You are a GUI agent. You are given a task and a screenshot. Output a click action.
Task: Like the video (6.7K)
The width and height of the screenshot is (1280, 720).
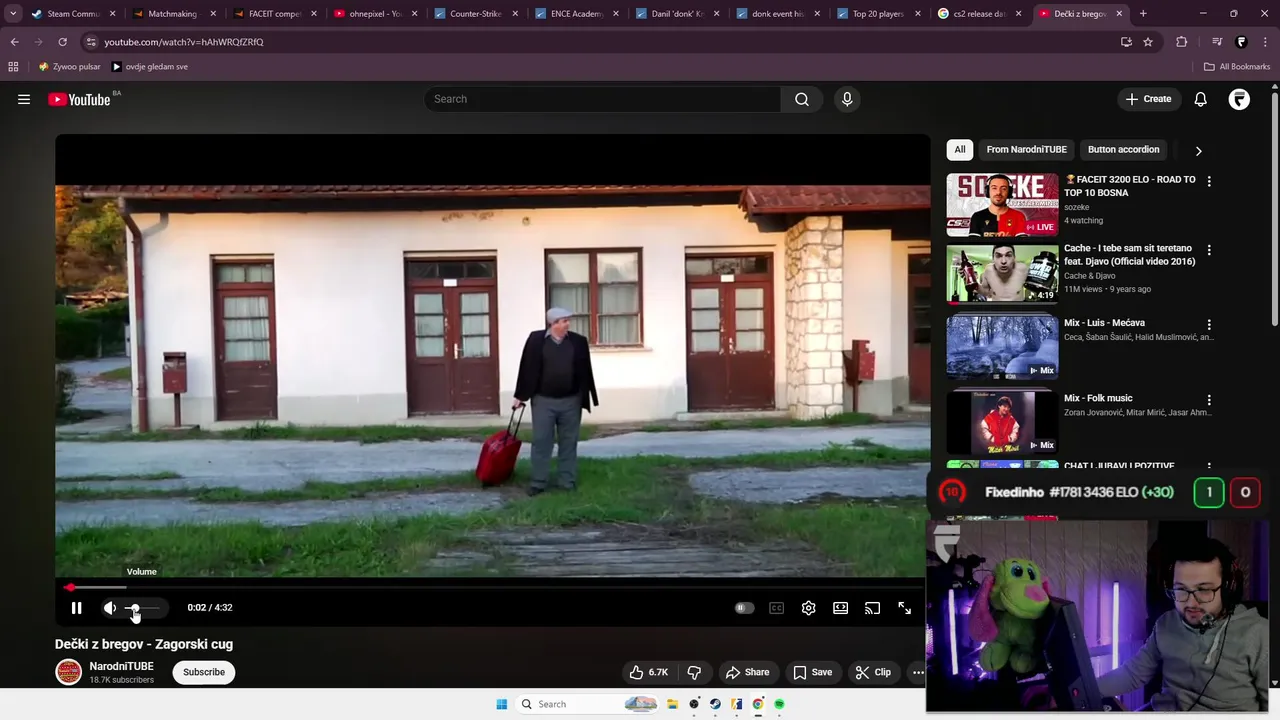coord(648,672)
